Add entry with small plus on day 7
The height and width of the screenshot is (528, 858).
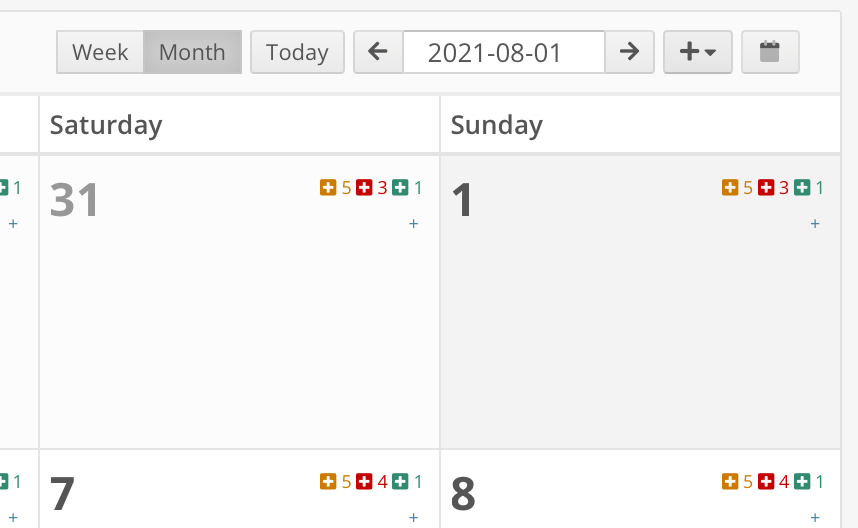(x=414, y=517)
